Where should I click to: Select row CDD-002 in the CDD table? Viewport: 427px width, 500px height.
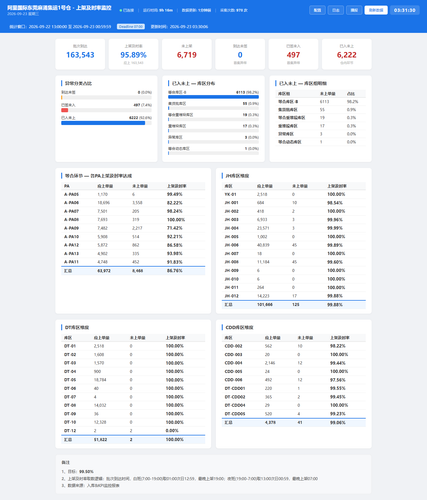pos(294,346)
